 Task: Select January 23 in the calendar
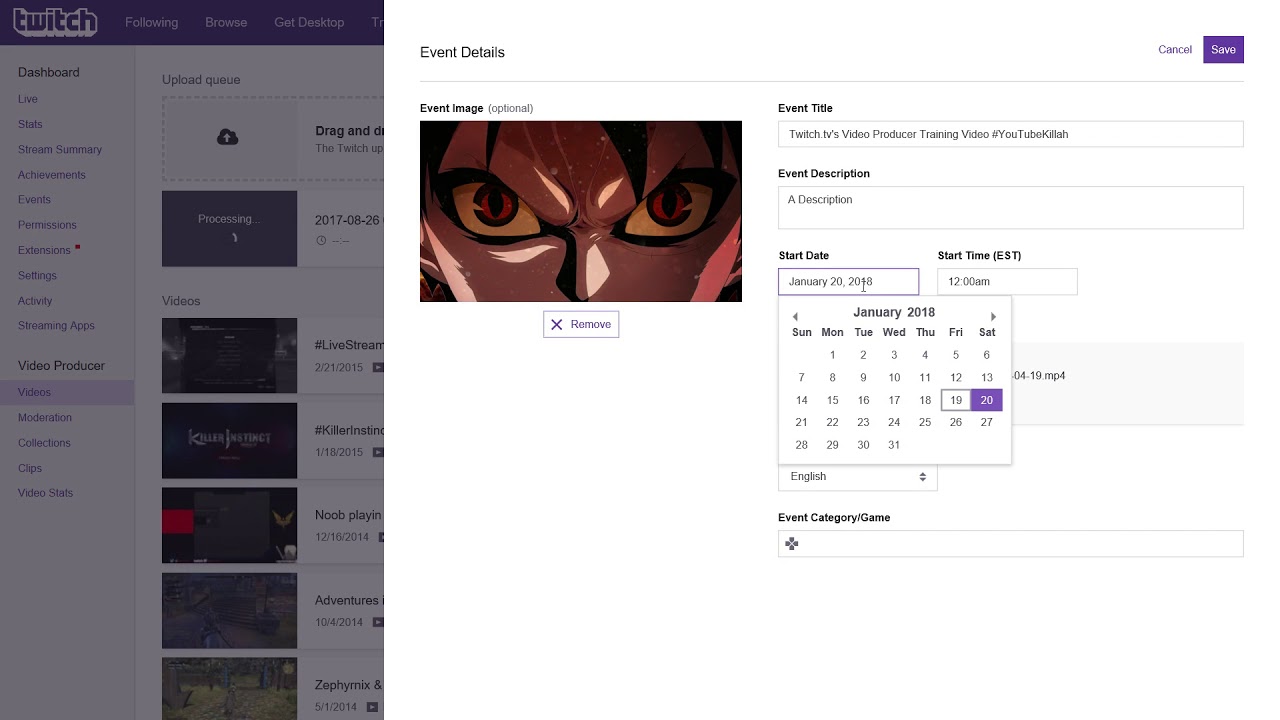click(x=863, y=422)
